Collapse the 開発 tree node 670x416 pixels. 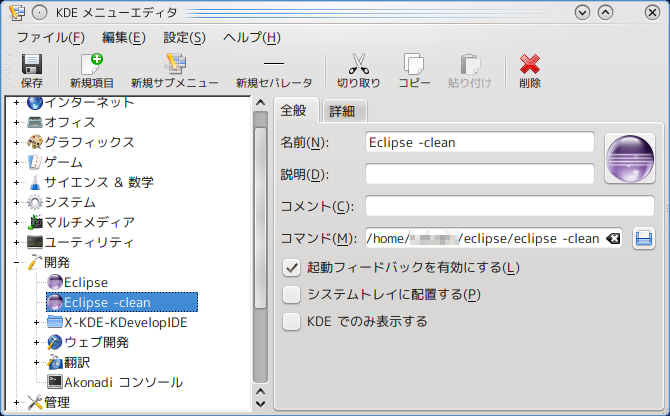[16, 262]
